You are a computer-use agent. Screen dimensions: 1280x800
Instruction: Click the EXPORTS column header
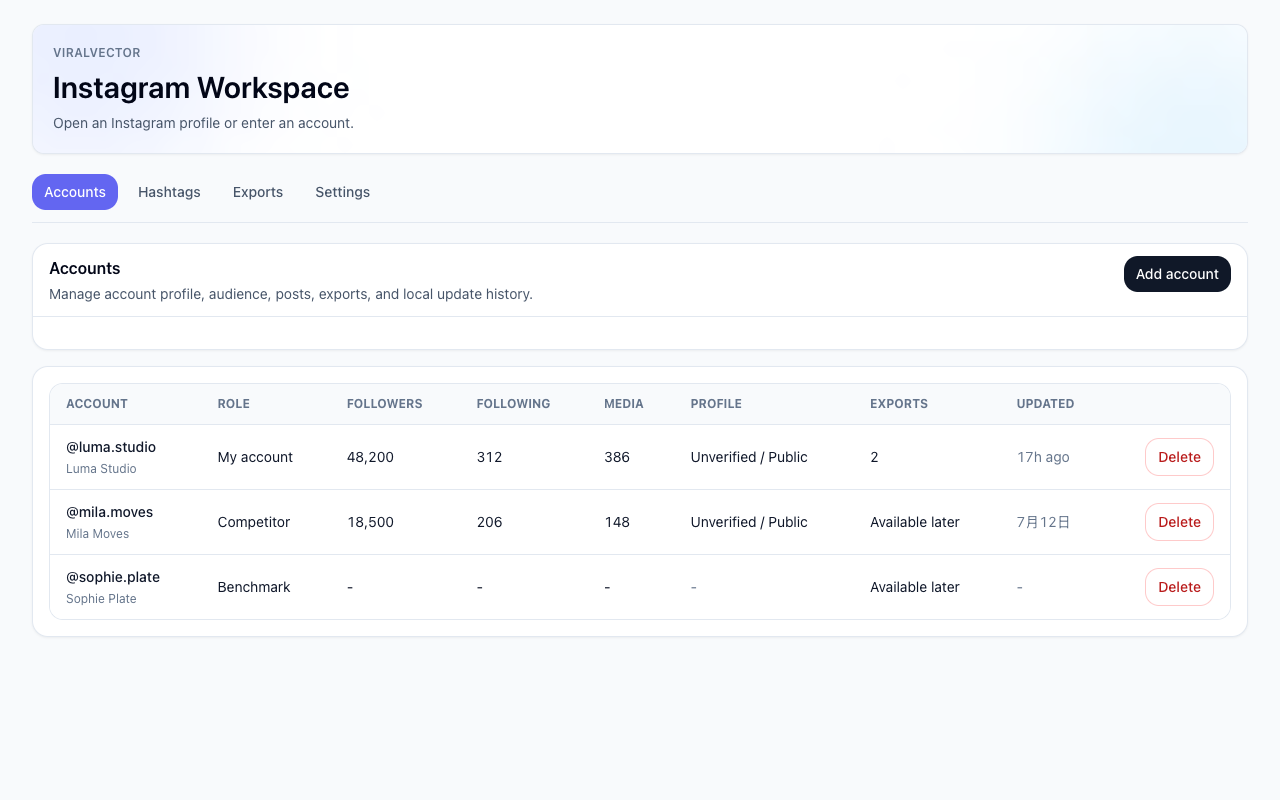(x=899, y=404)
